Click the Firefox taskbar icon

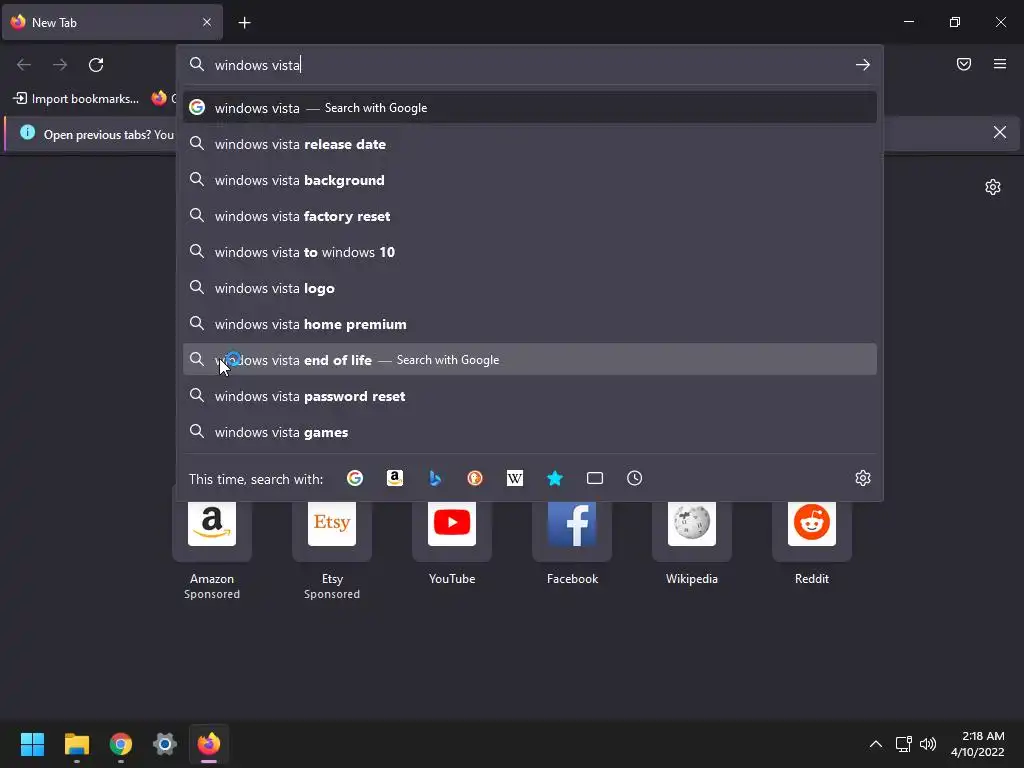[209, 743]
